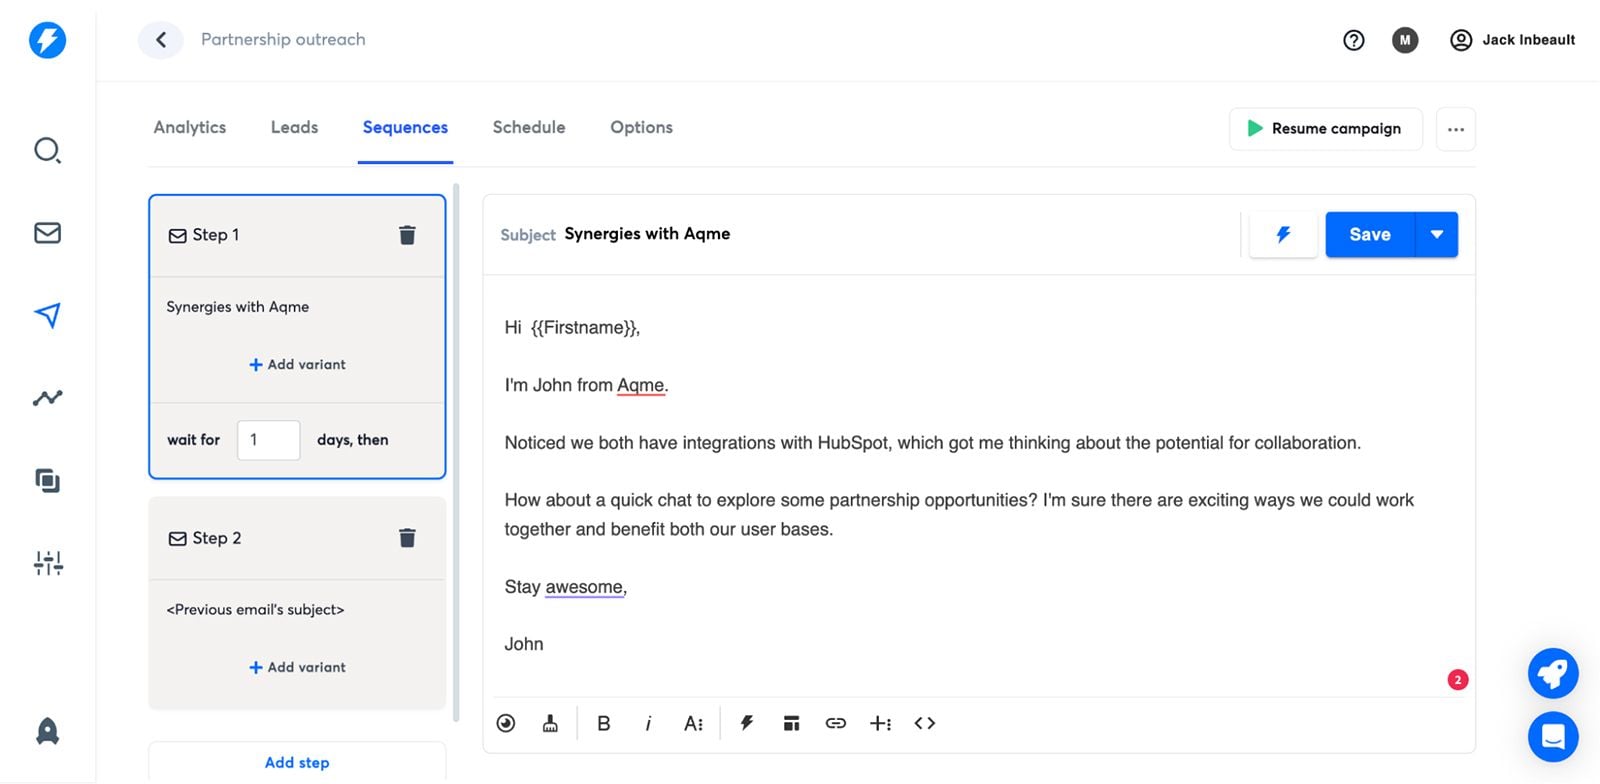Toggle bold formatting
Image resolution: width=1600 pixels, height=784 pixels.
tap(604, 723)
